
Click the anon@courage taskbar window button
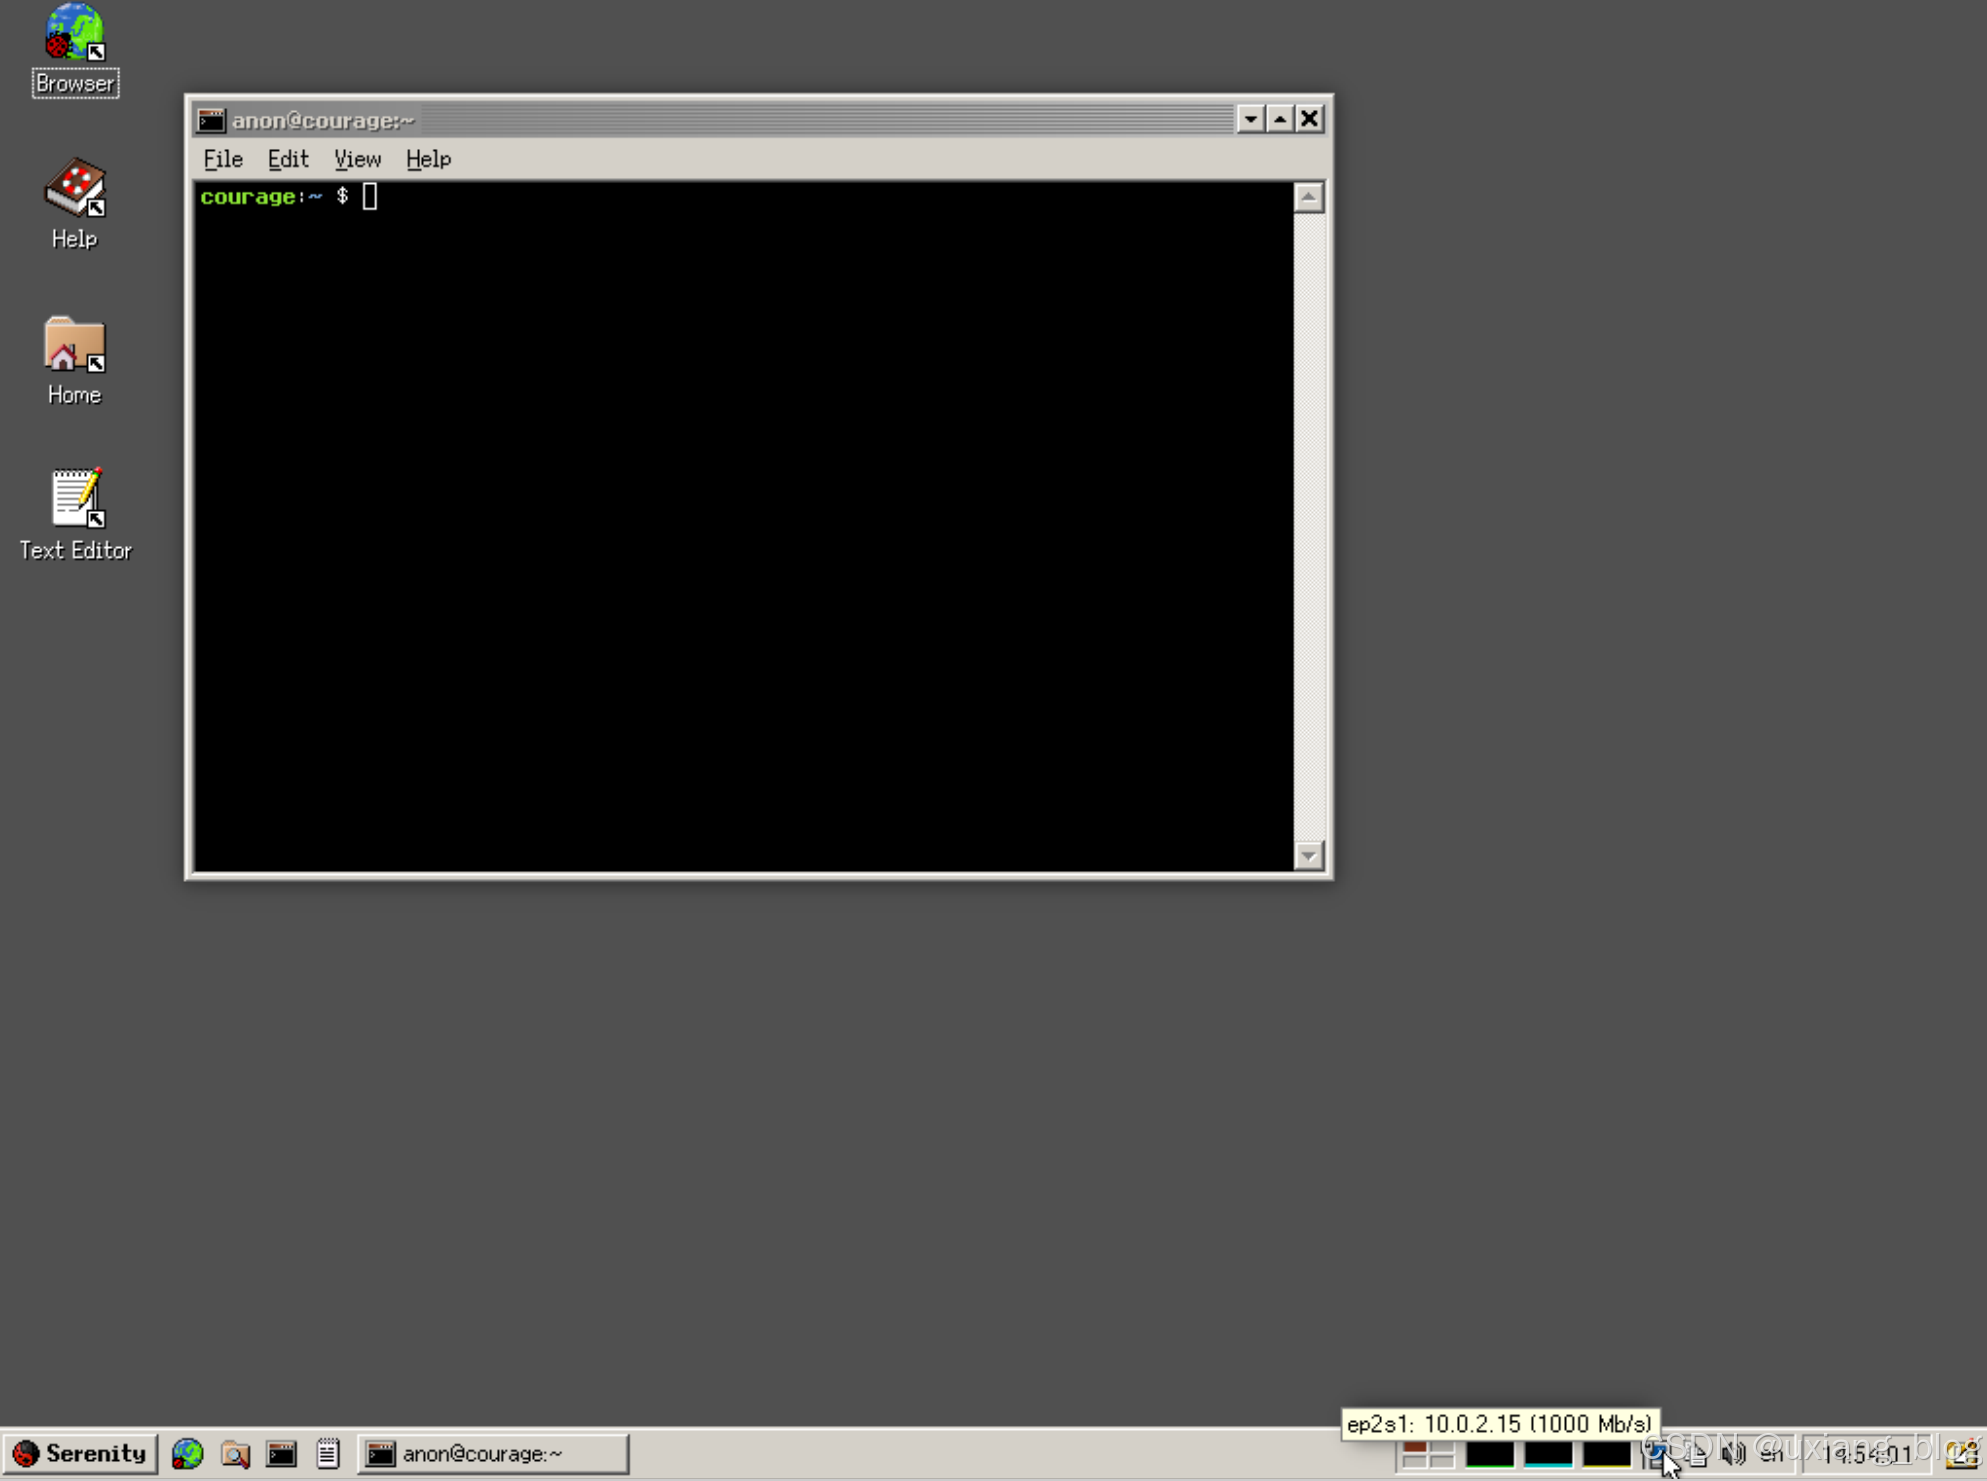pos(493,1453)
